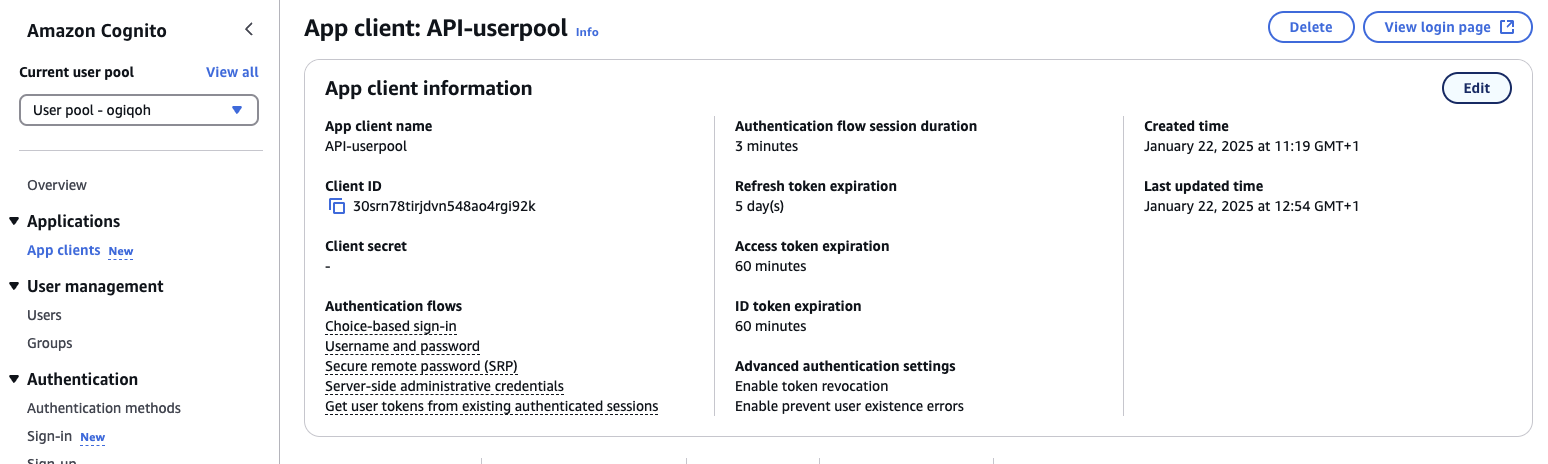The width and height of the screenshot is (1548, 464).
Task: Open App clients in the sidebar
Action: (64, 250)
